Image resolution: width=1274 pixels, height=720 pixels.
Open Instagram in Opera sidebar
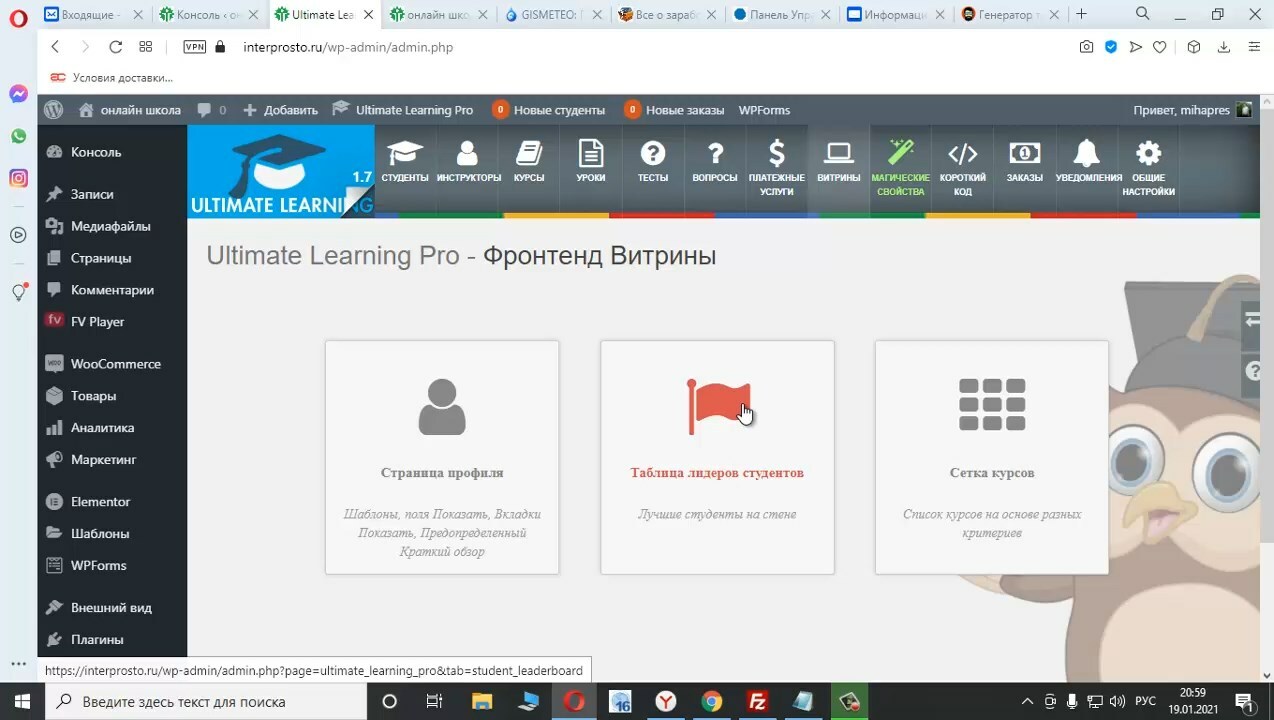coord(18,178)
